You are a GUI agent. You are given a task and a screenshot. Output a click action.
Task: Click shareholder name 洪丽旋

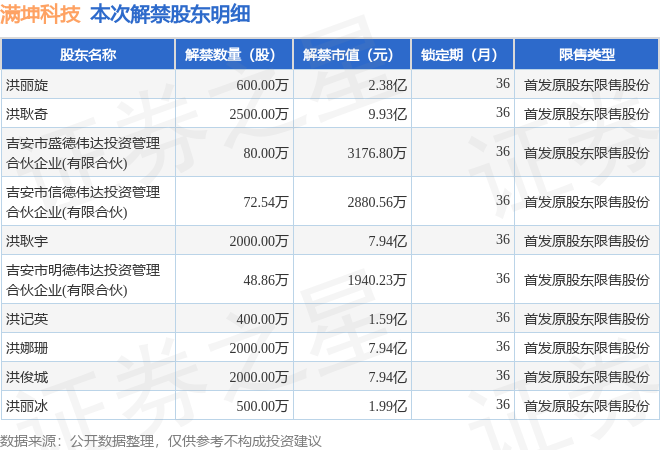[x=27, y=85]
